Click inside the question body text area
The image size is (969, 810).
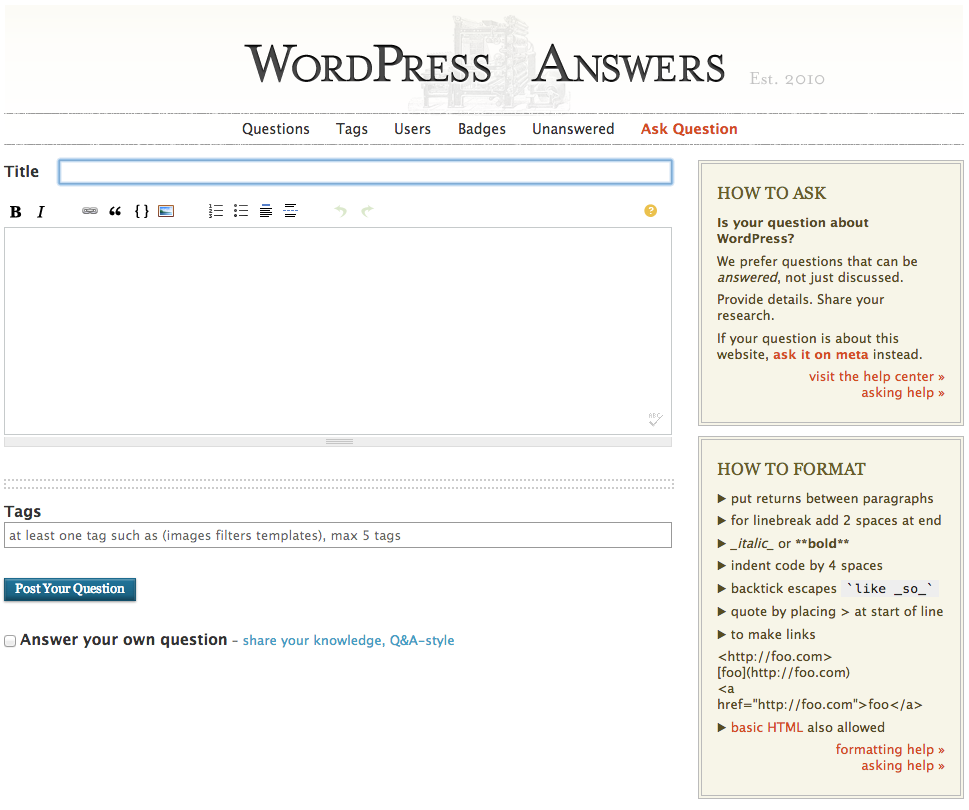click(338, 331)
